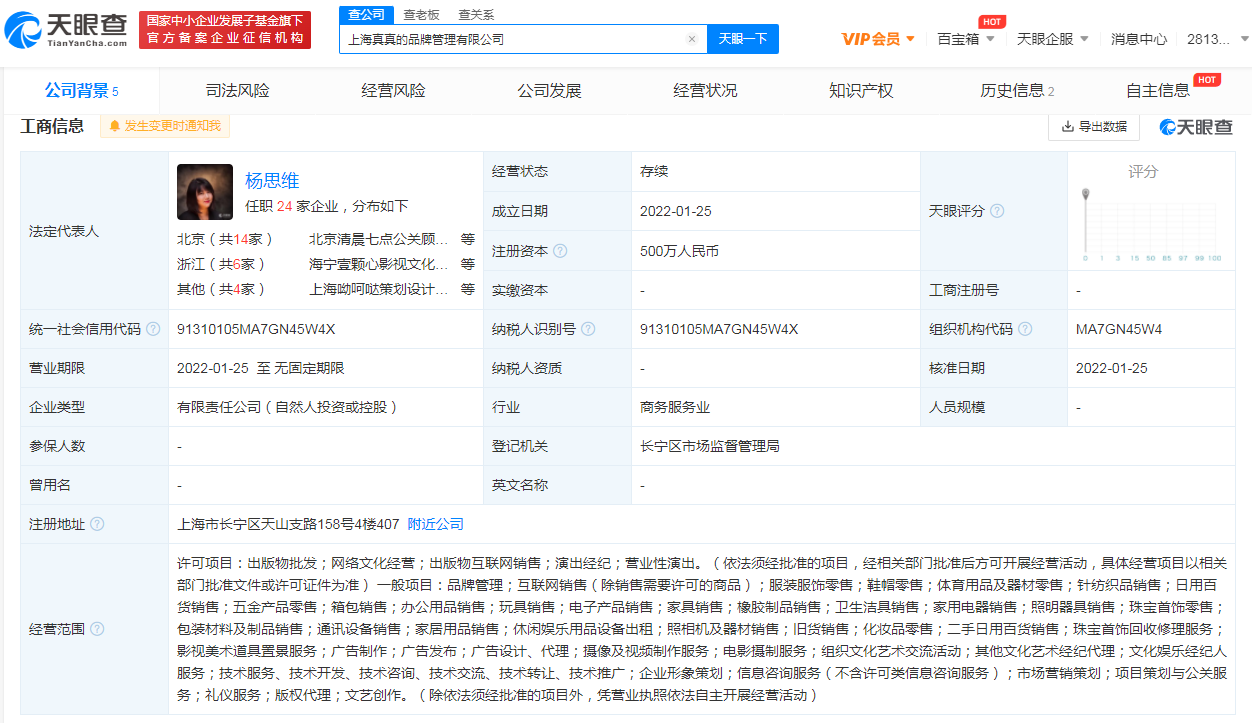Expand 等 next to 北京清晨七点公关顾
This screenshot has height=723, width=1252.
coord(468,239)
